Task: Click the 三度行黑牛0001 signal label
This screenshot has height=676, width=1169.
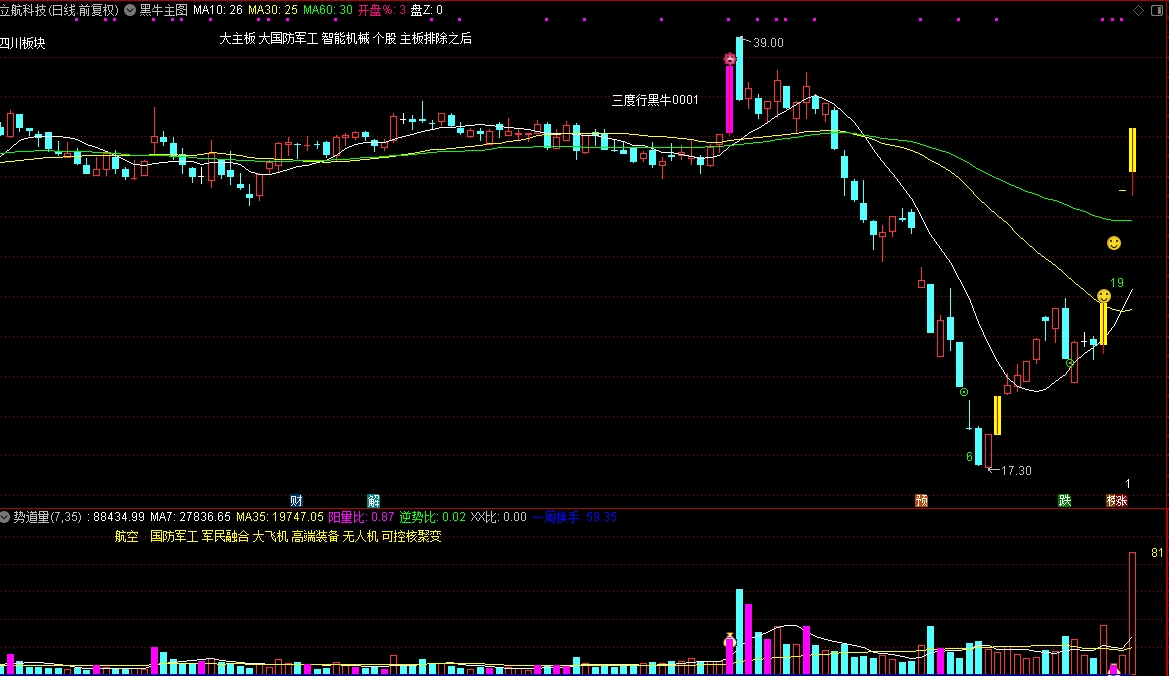Action: tap(654, 100)
